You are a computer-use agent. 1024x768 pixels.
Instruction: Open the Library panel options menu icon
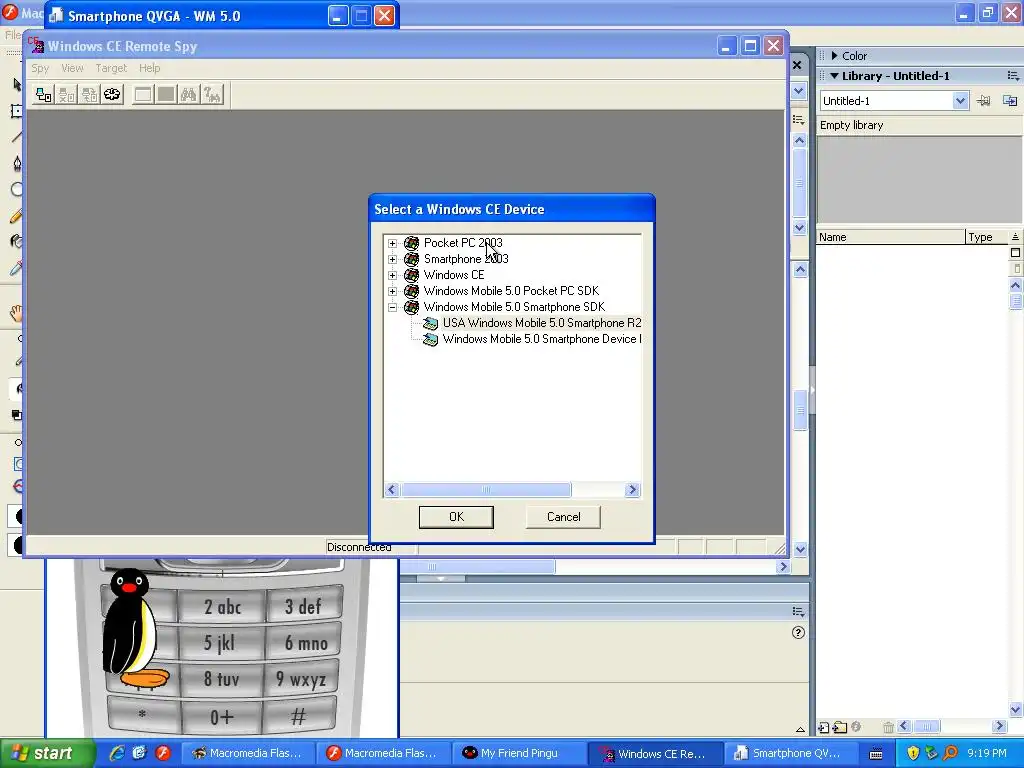pyautogui.click(x=1013, y=76)
